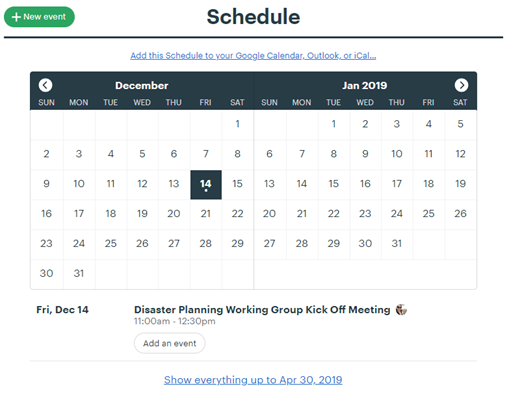The height and width of the screenshot is (397, 509).
Task: Click Add an event button
Action: point(170,343)
